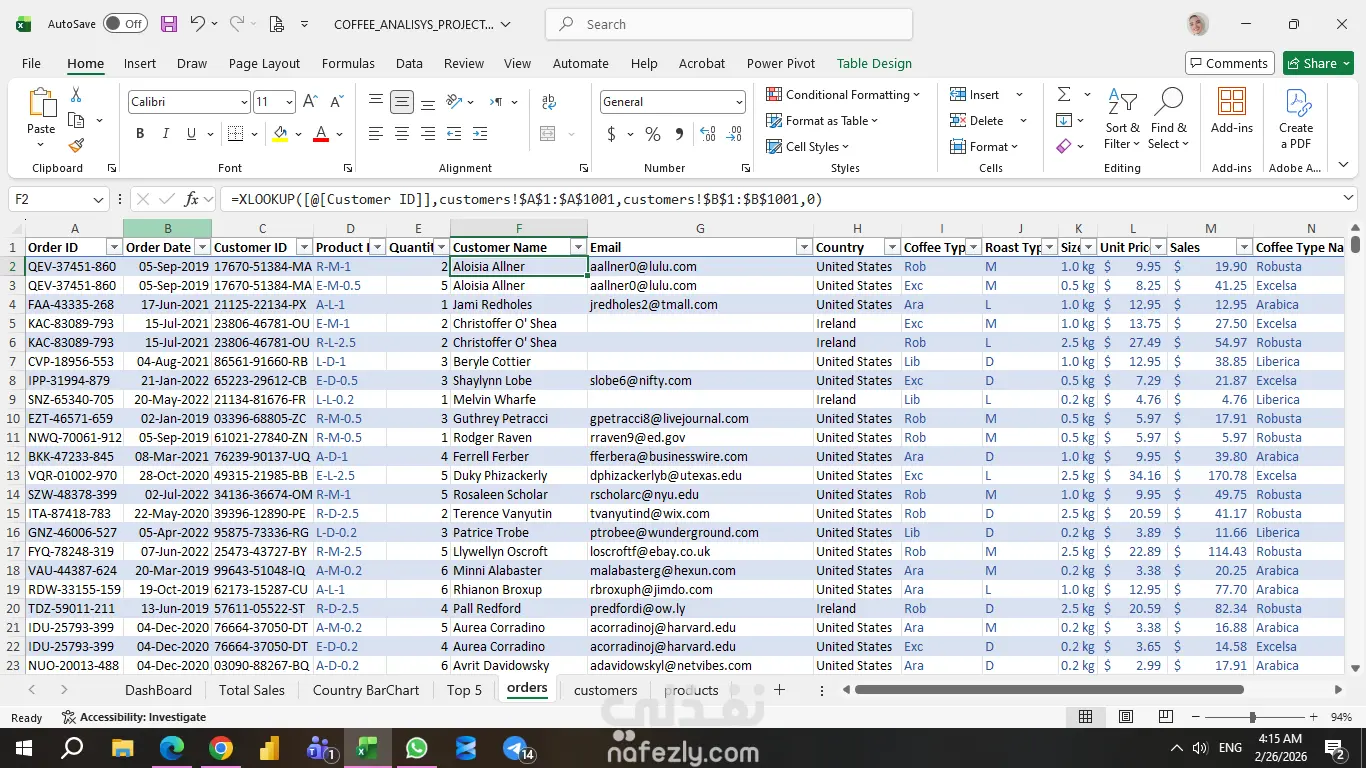This screenshot has width=1366, height=768.
Task: Click the Format Painter brush icon
Action: coord(76,146)
